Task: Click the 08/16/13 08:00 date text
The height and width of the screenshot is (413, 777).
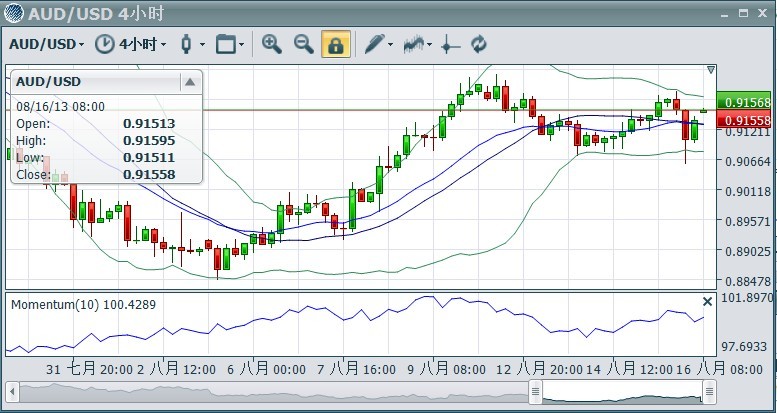Action: [x=60, y=107]
